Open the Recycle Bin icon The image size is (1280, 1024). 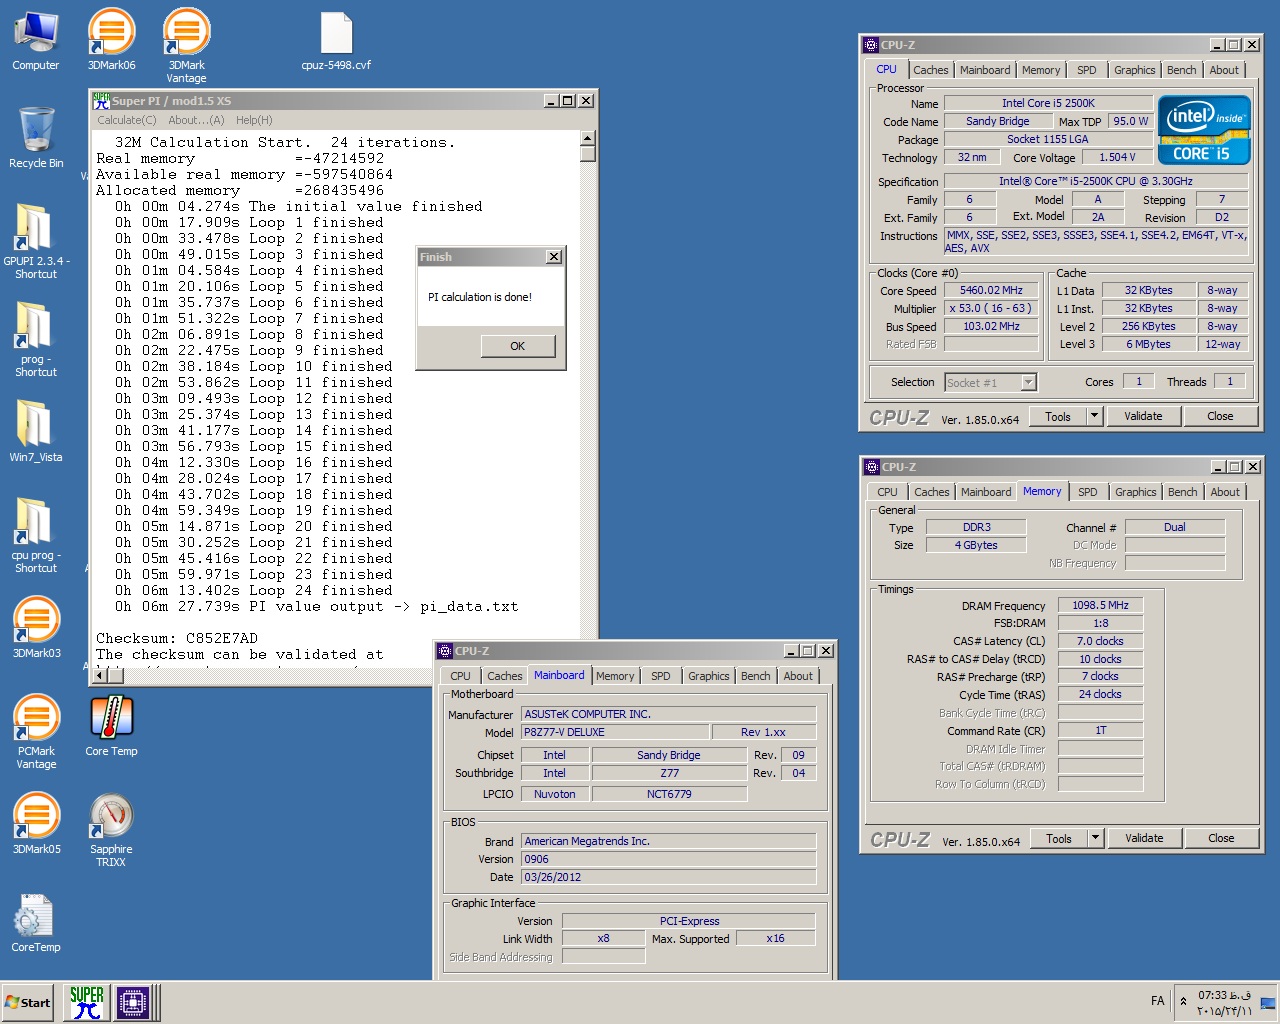coord(36,138)
